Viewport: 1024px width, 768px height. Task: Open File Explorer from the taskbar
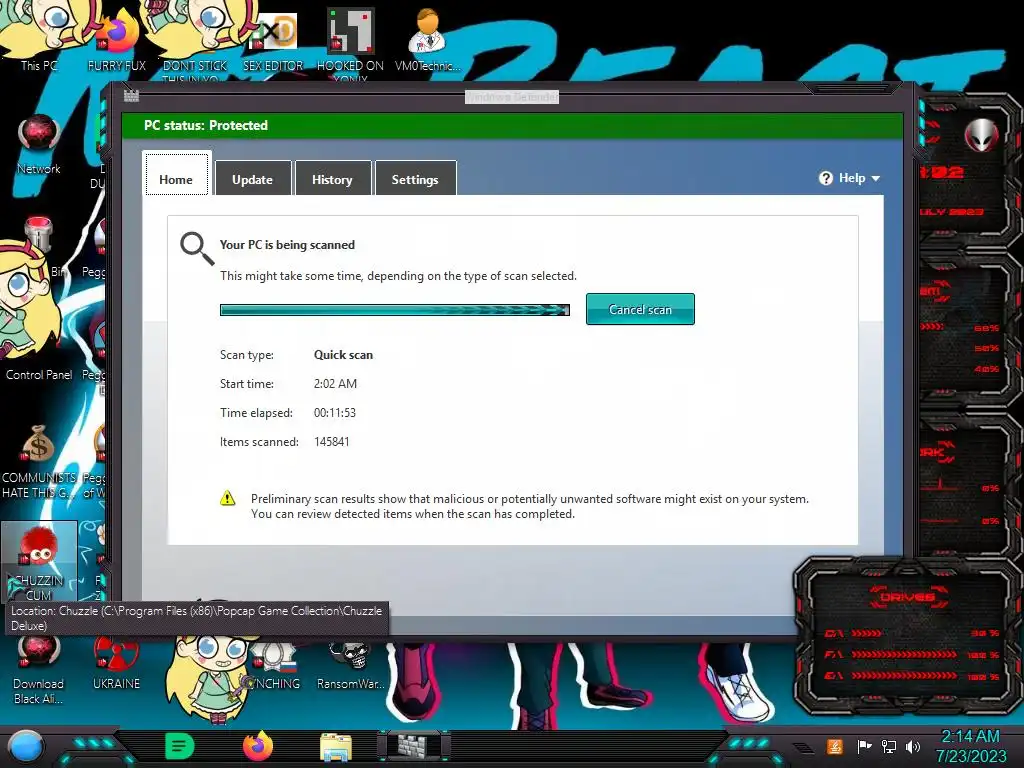pyautogui.click(x=336, y=748)
